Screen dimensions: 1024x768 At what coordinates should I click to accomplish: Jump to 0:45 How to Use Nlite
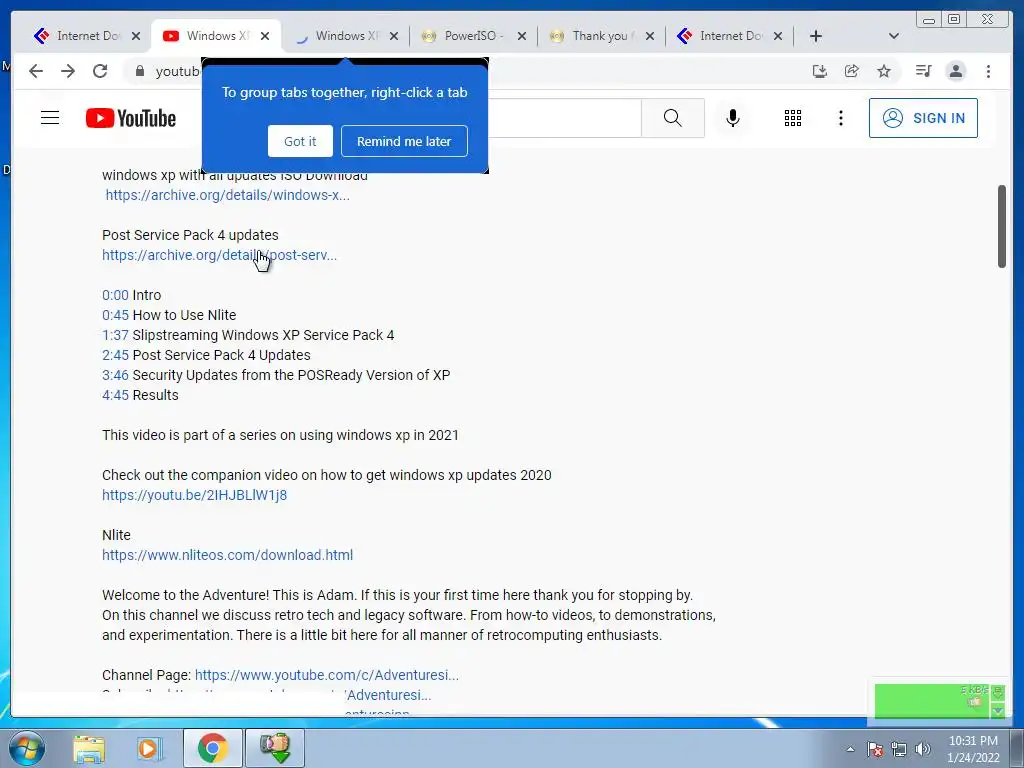116,315
